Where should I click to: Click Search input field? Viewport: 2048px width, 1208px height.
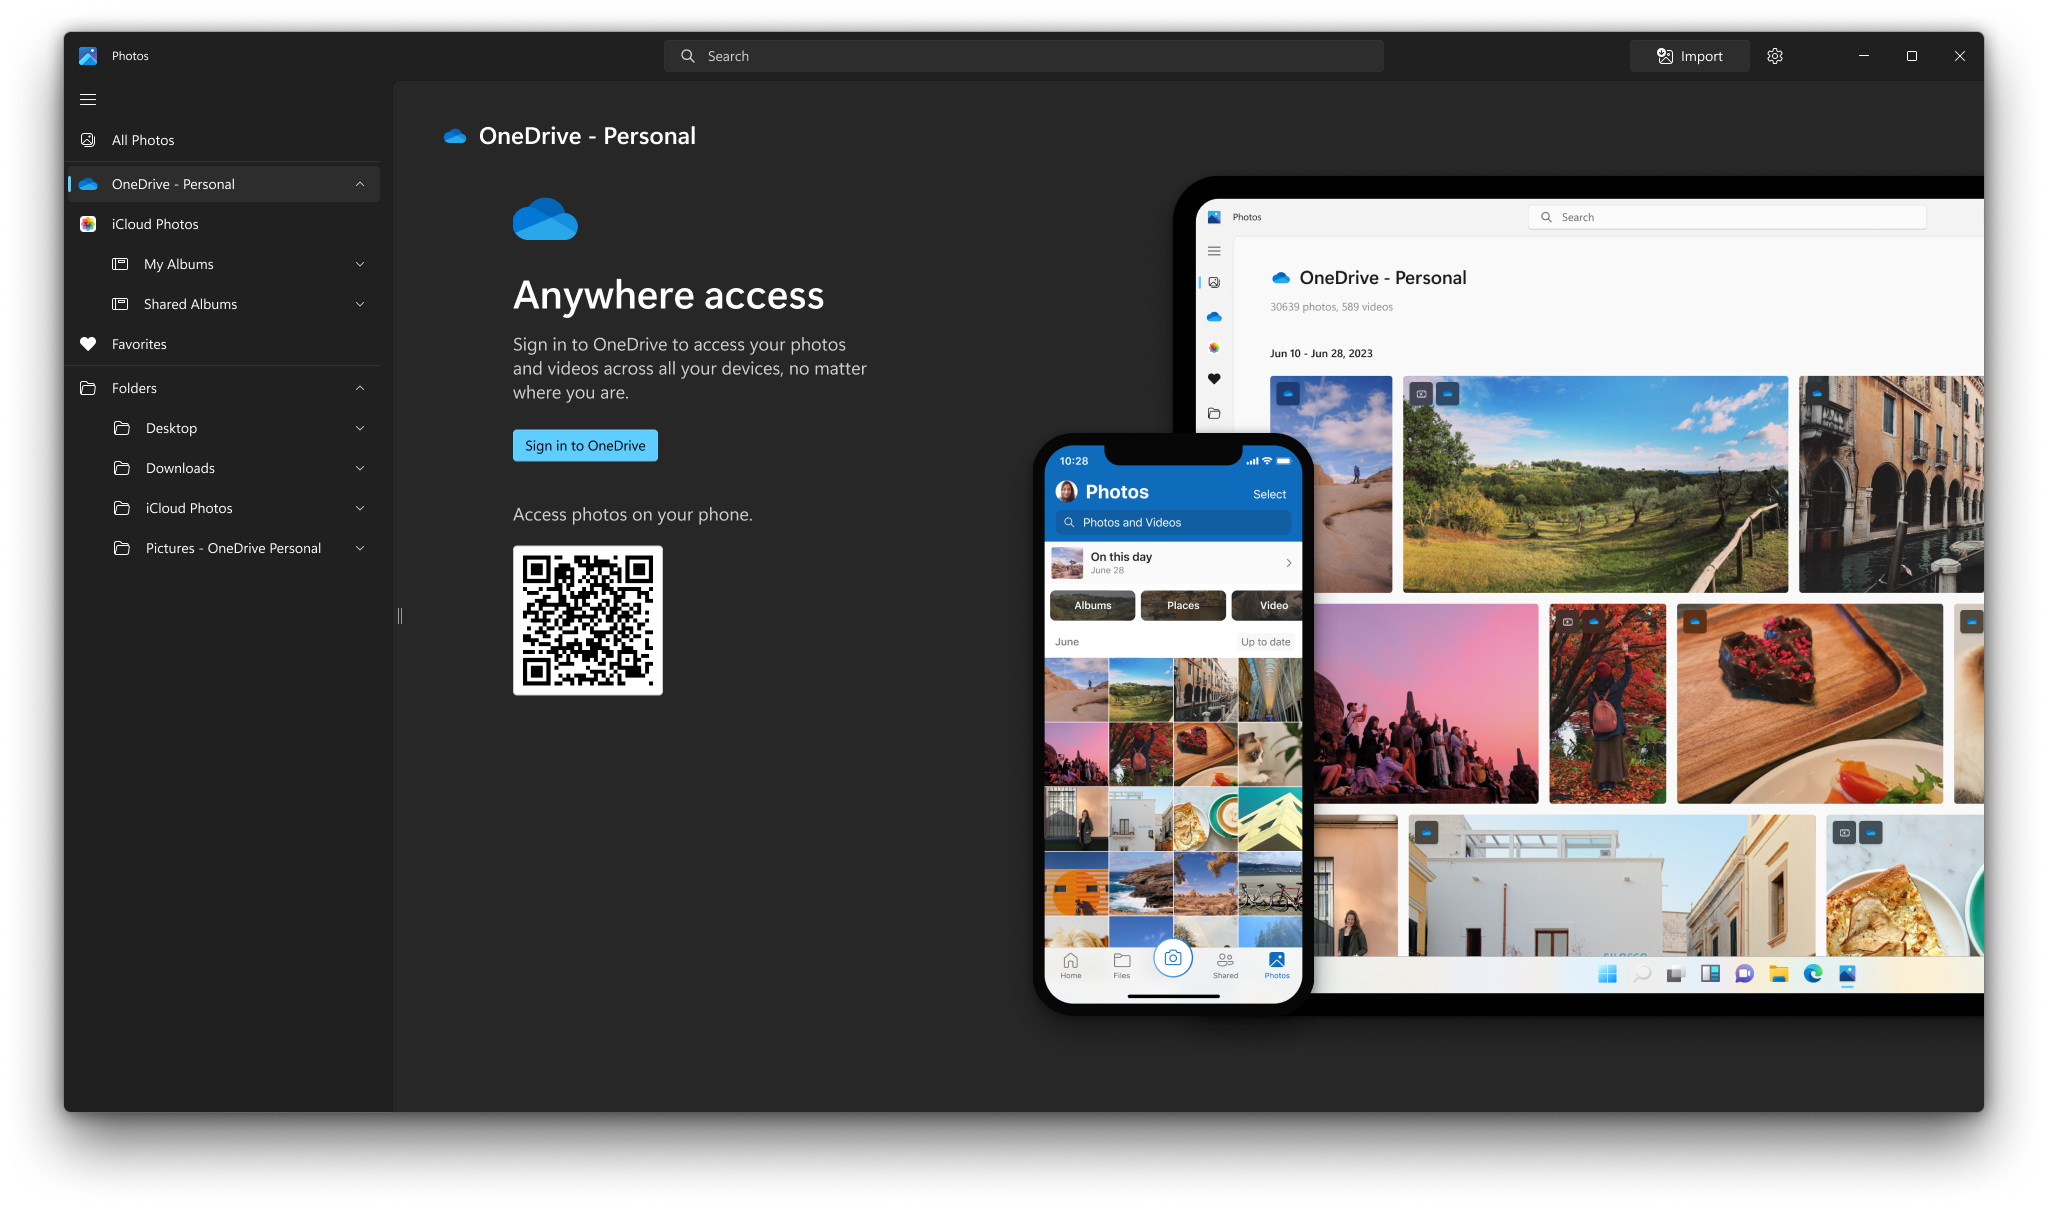pyautogui.click(x=1023, y=55)
